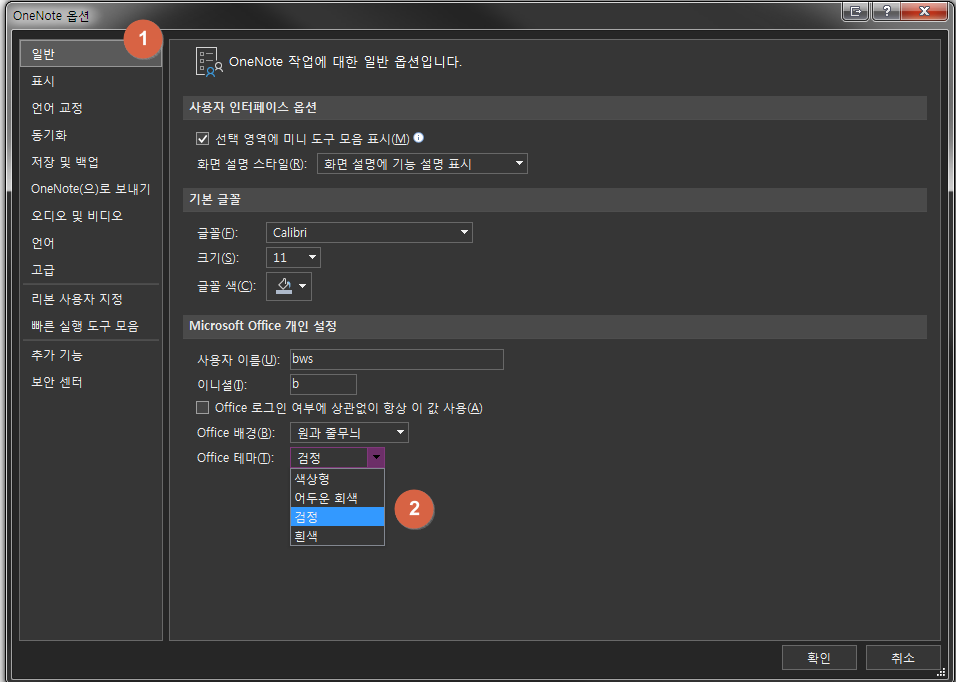
Task: Open the Office 배경 dropdown
Action: [349, 433]
